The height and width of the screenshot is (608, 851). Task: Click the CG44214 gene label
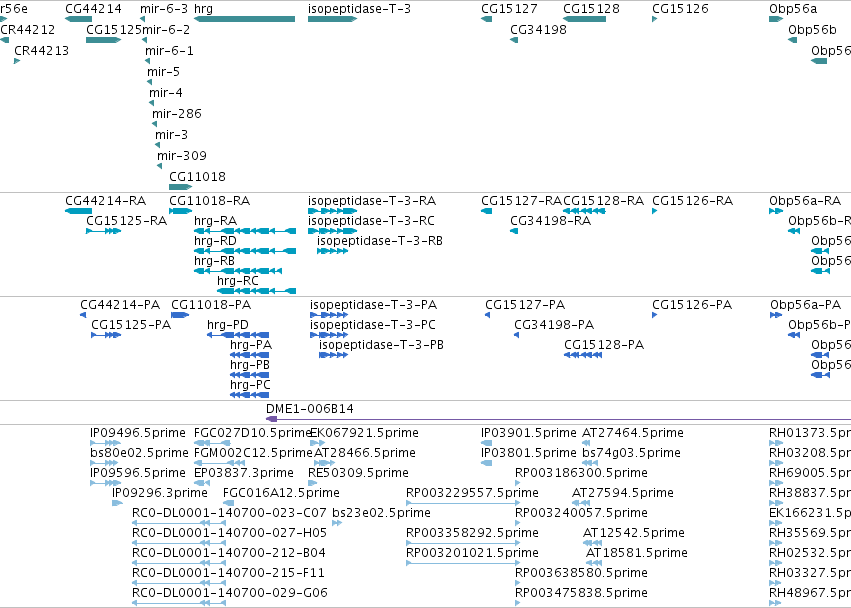(x=93, y=9)
